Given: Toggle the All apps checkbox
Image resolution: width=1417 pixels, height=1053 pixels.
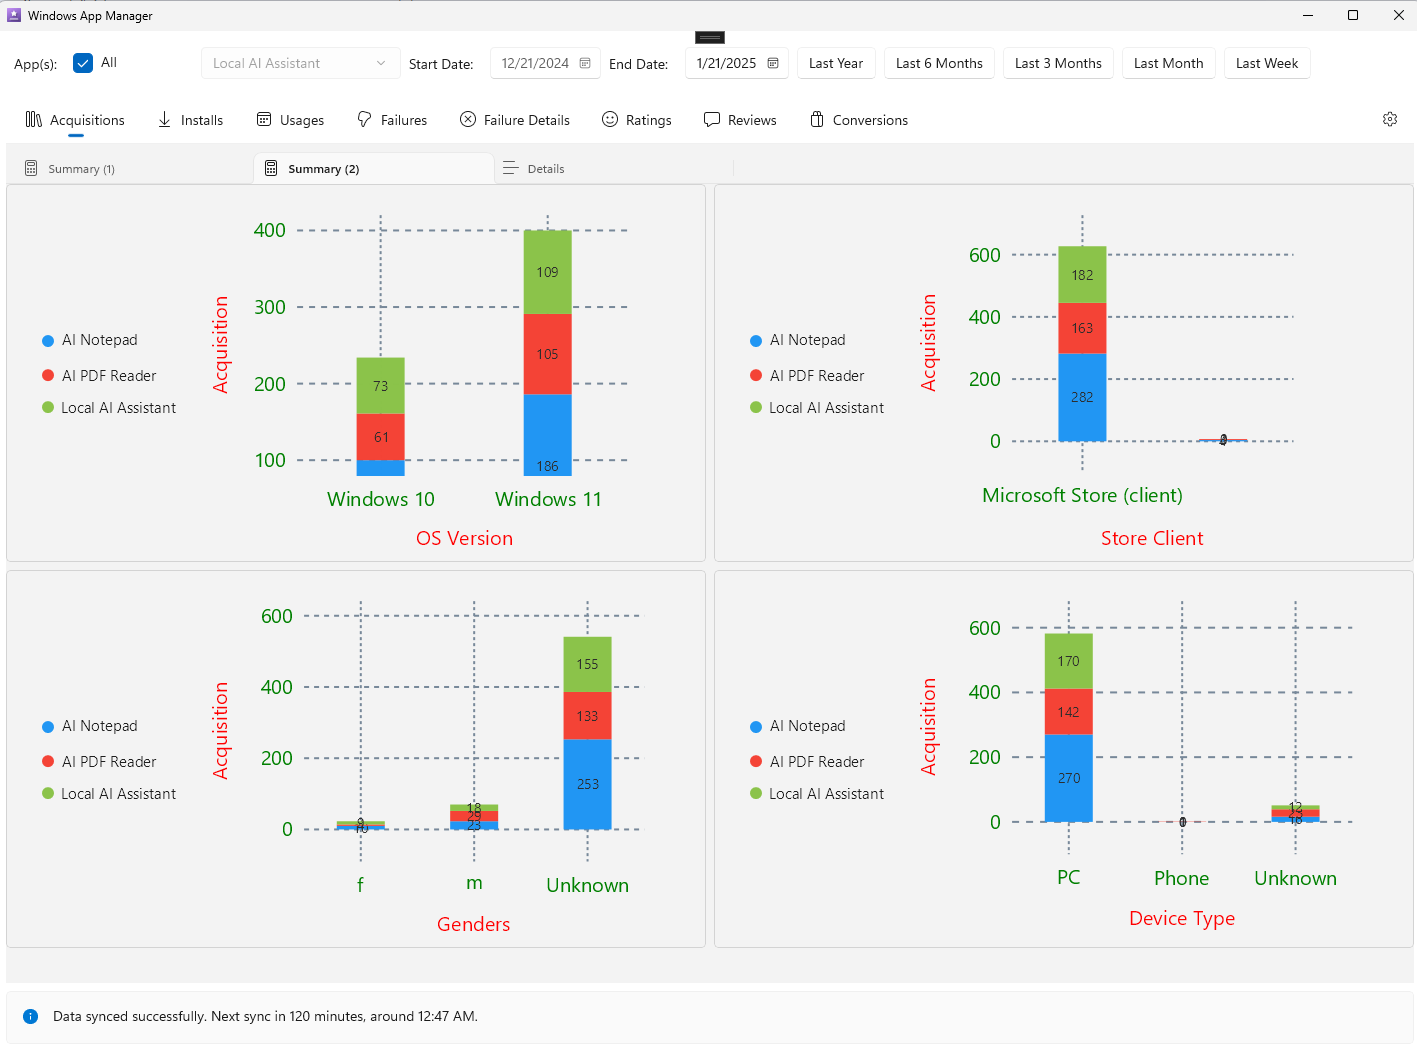Looking at the screenshot, I should tap(83, 63).
